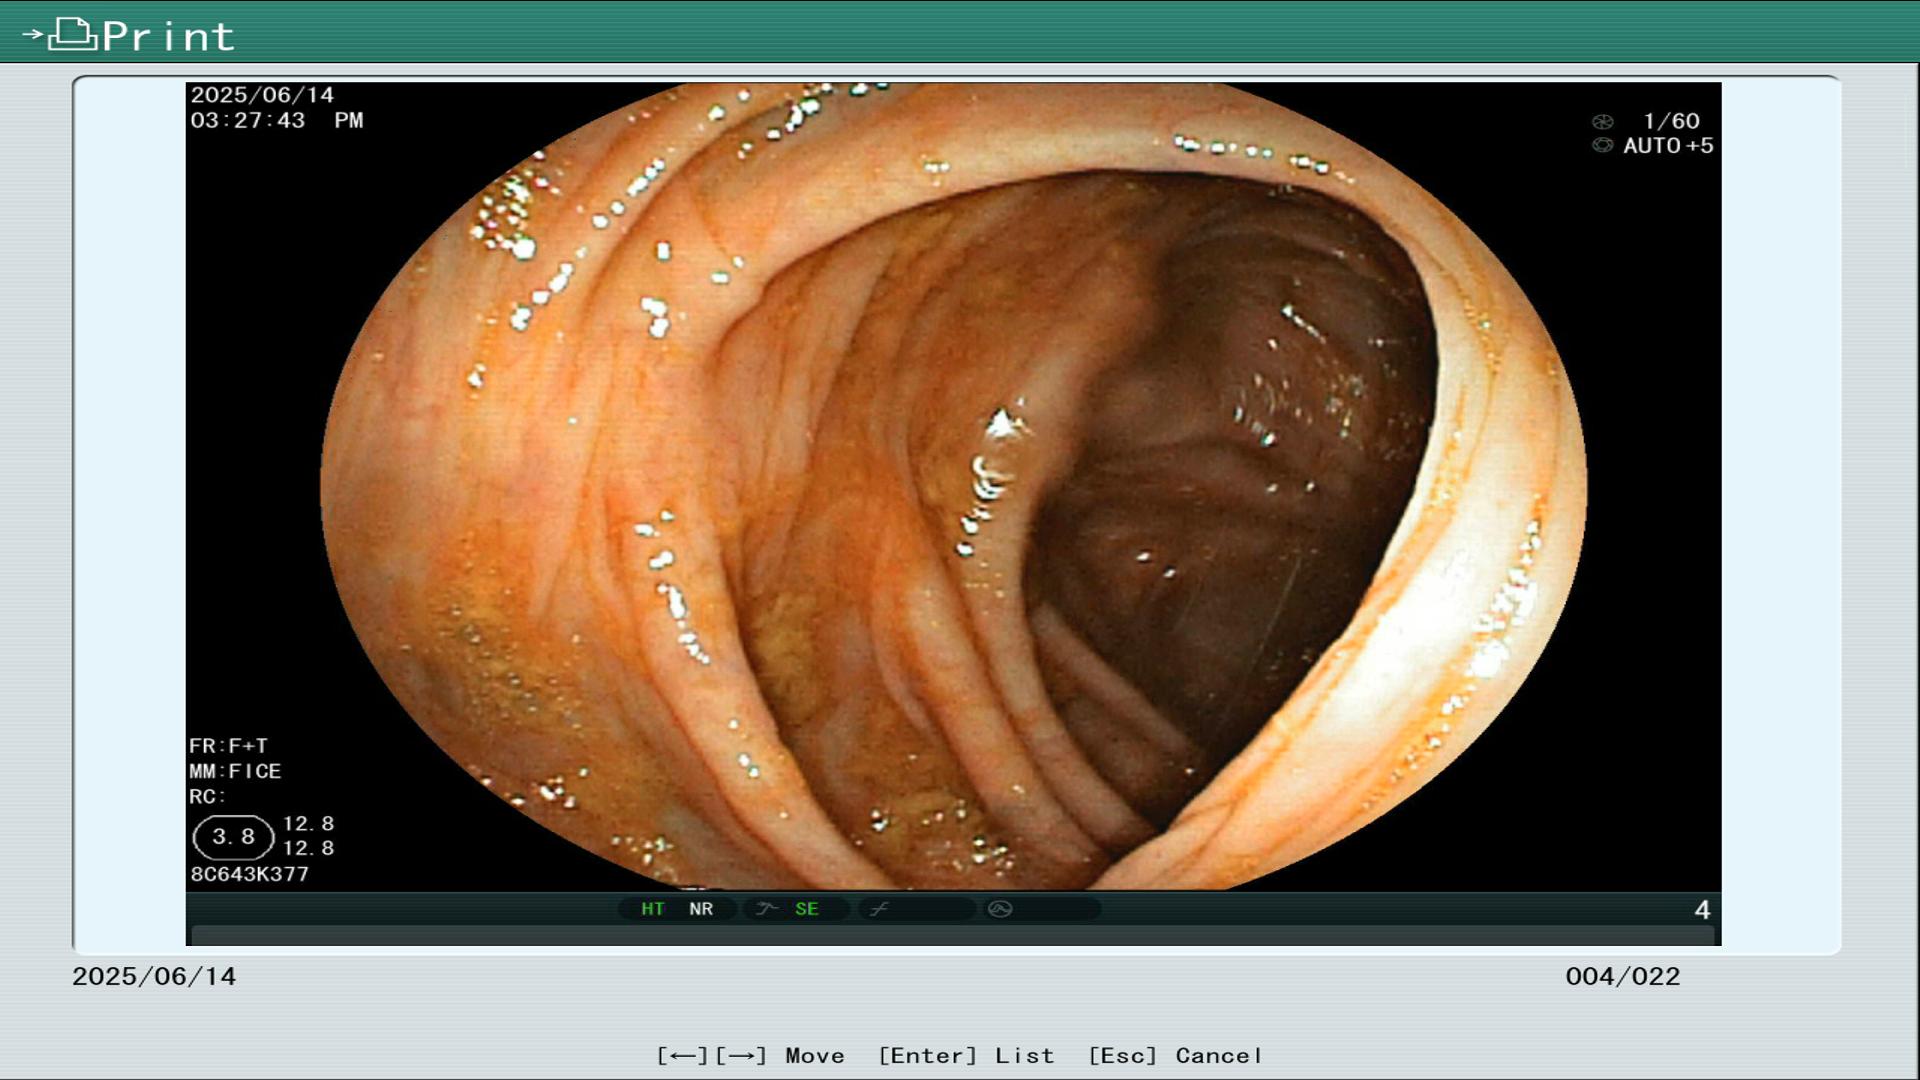The height and width of the screenshot is (1080, 1920).
Task: Click the 03:27:43 PM timestamp overlay
Action: 277,121
